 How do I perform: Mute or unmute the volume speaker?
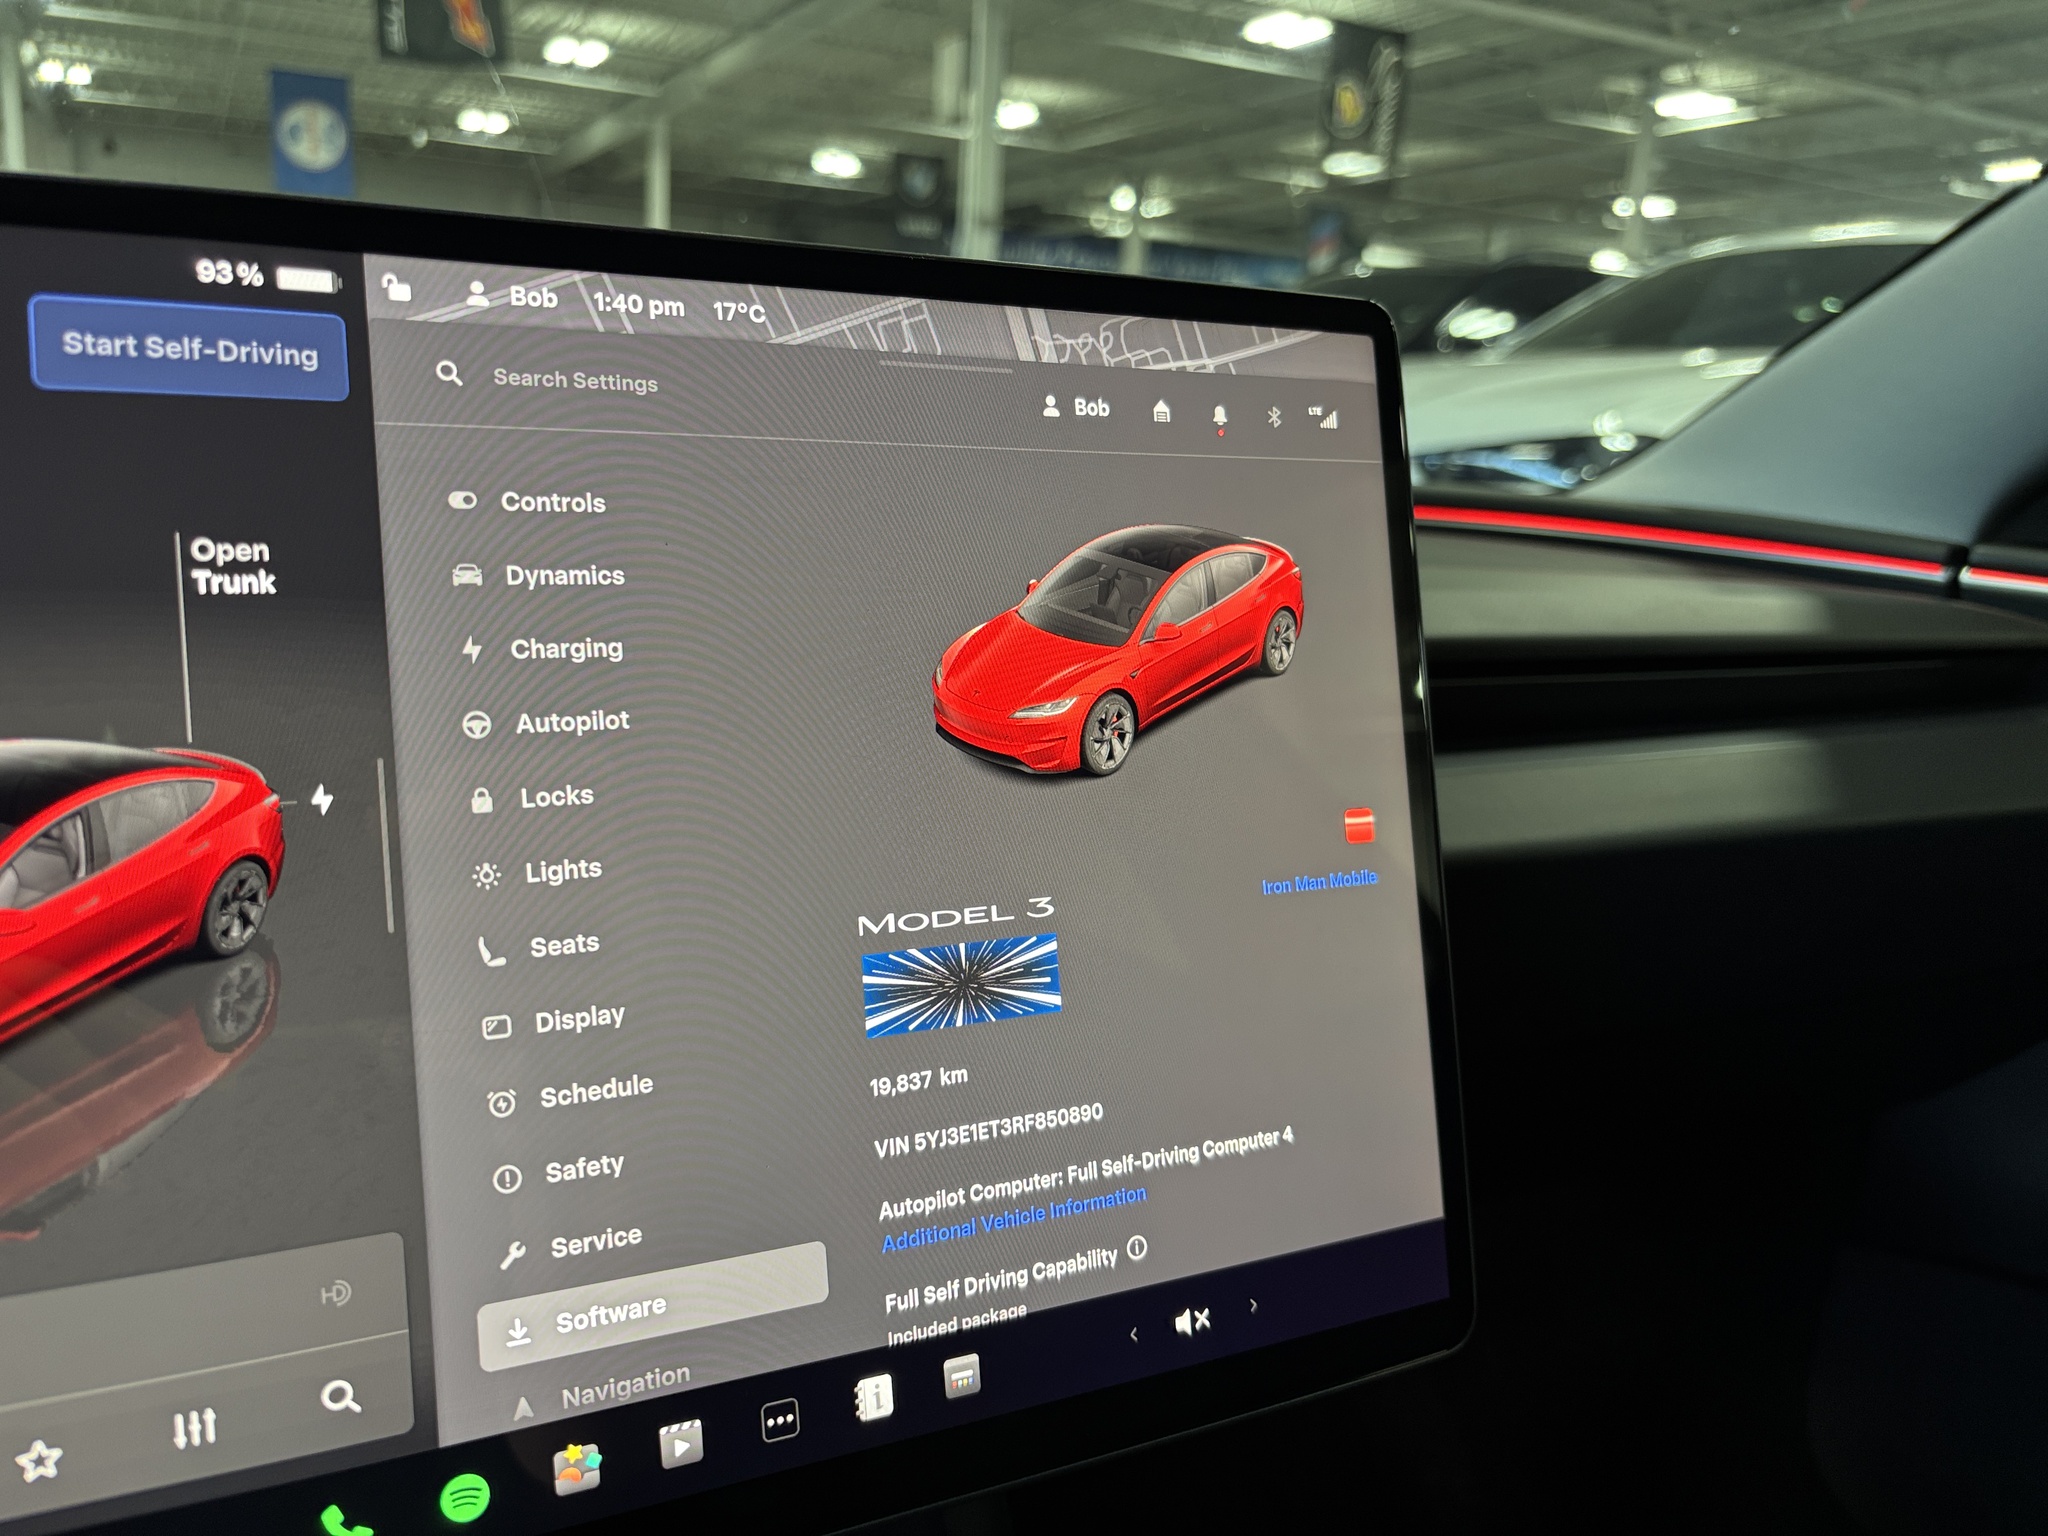1192,1321
